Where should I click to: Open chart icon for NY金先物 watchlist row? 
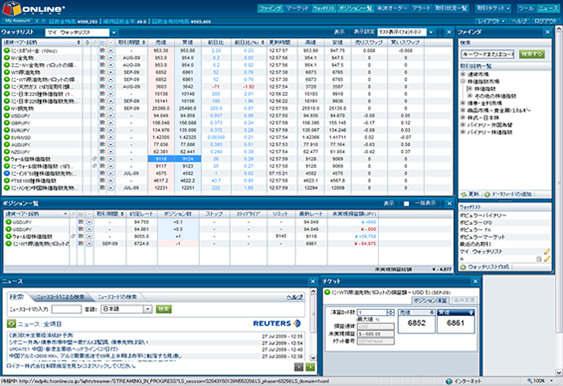[103, 58]
